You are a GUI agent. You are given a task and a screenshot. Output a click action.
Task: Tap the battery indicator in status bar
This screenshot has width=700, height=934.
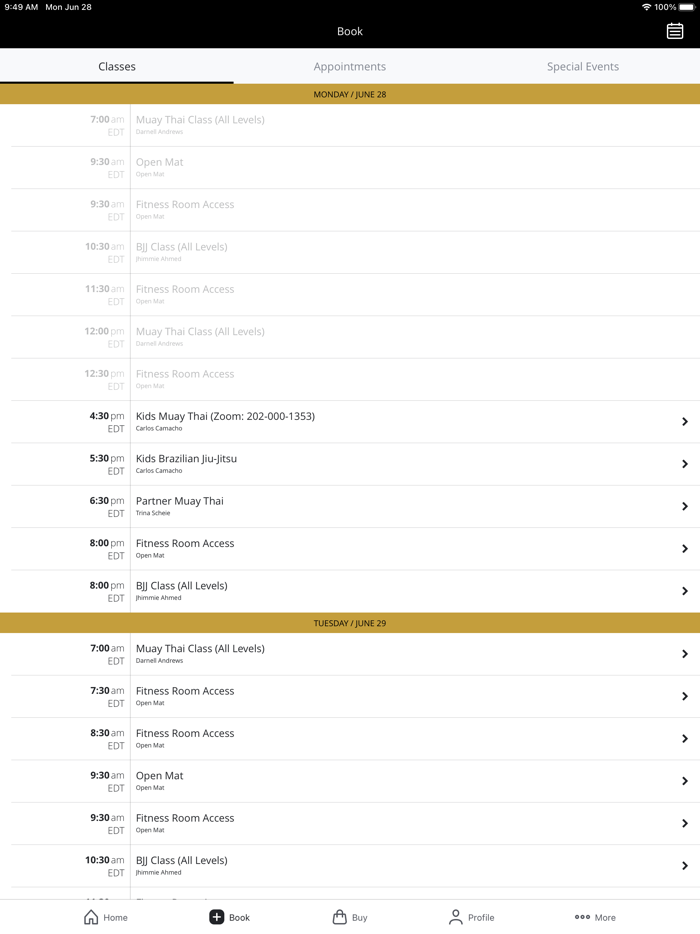686,7
